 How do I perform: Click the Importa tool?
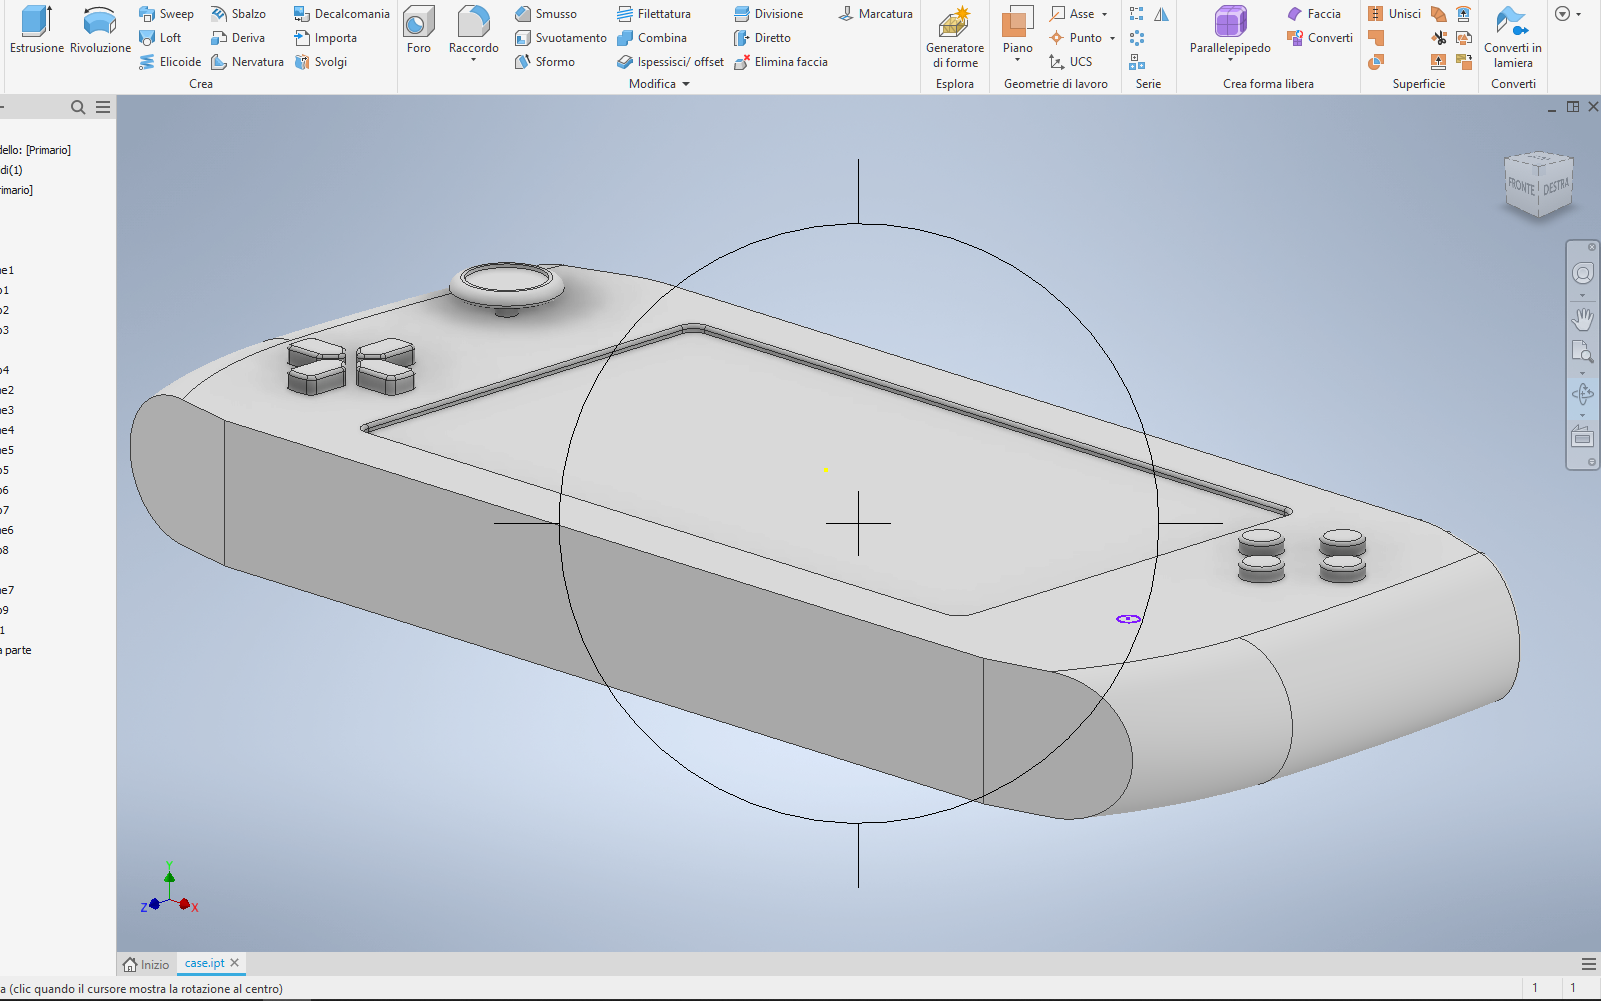point(325,38)
